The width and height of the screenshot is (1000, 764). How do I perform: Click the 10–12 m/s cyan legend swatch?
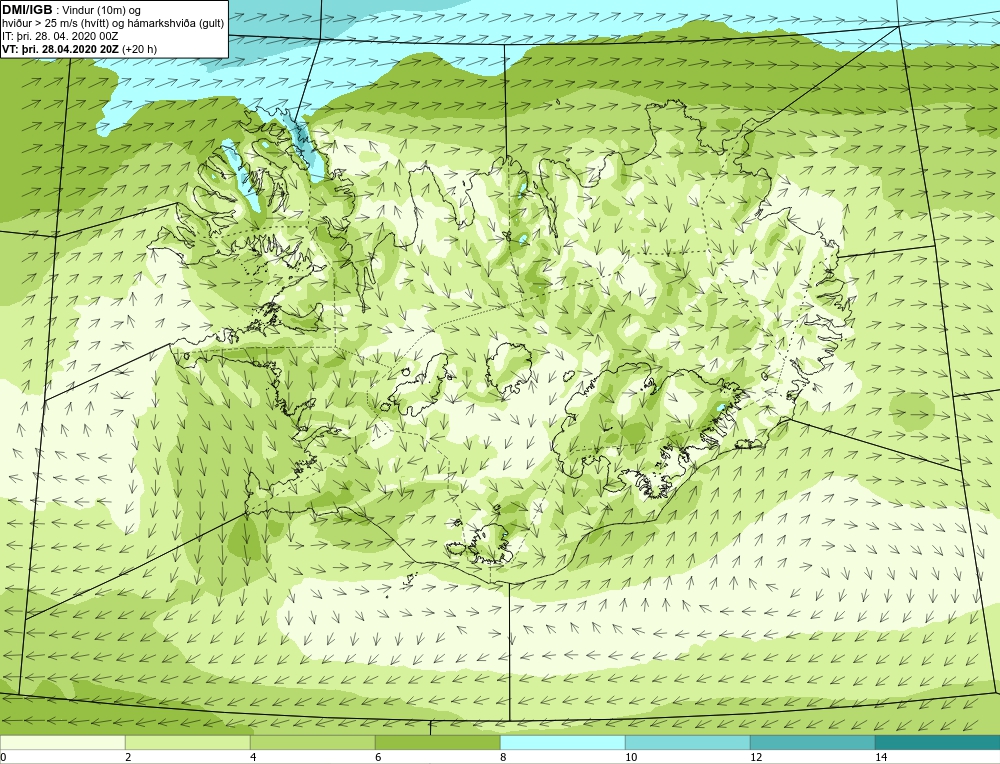[x=688, y=742]
